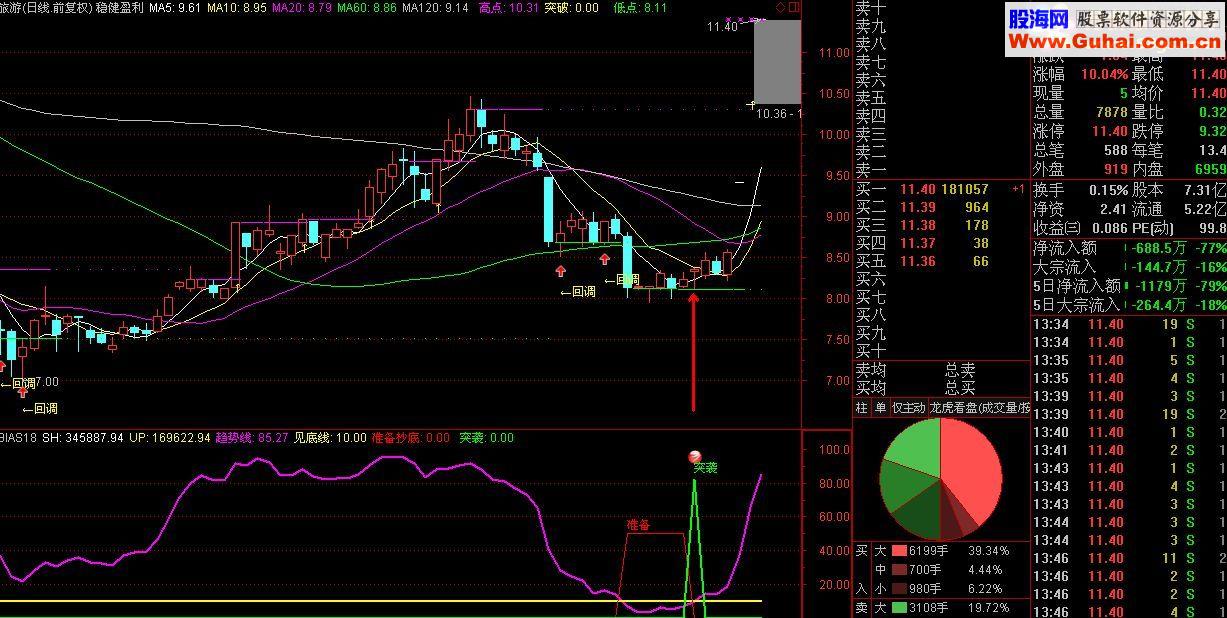Click the 买一 row with 181057 volume
The width and height of the screenshot is (1227, 618).
(x=941, y=189)
